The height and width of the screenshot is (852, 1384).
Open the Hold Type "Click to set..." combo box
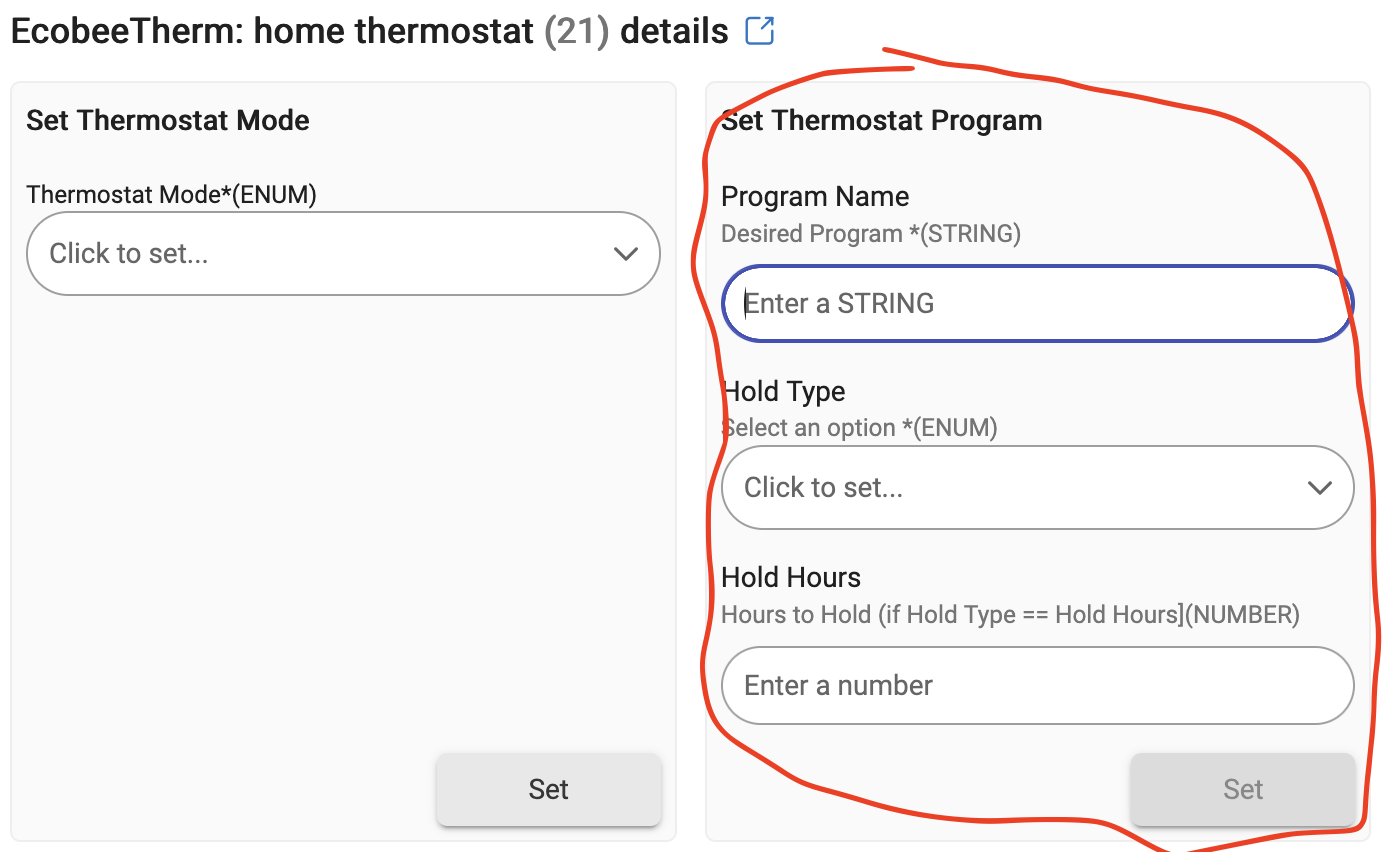click(x=1038, y=487)
